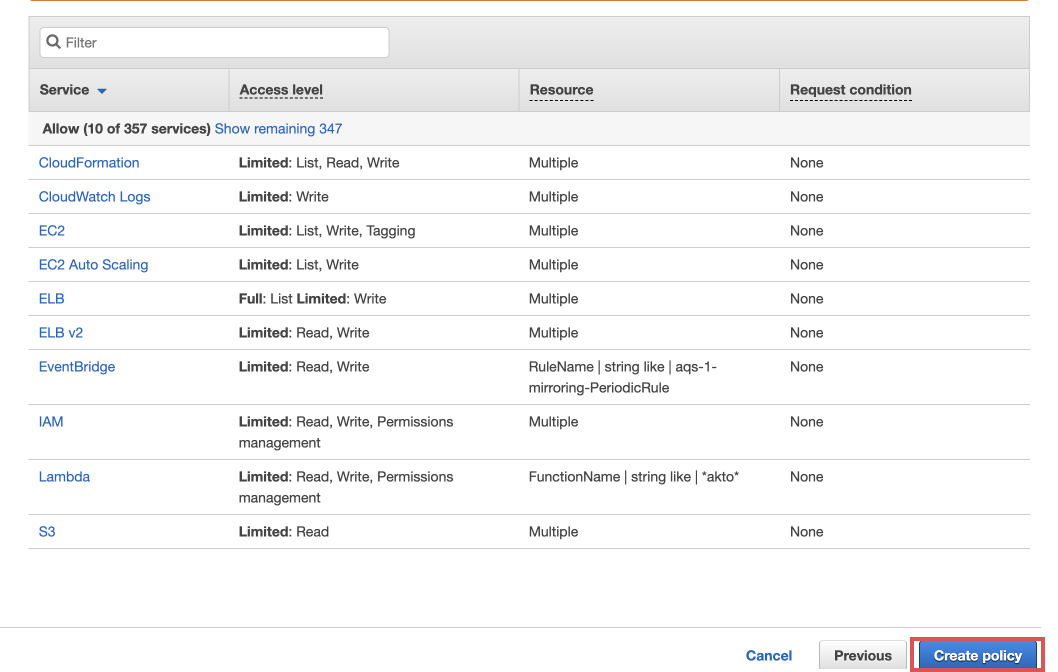Collapse the Service column sort dropdown
The width and height of the screenshot is (1058, 672).
[100, 89]
